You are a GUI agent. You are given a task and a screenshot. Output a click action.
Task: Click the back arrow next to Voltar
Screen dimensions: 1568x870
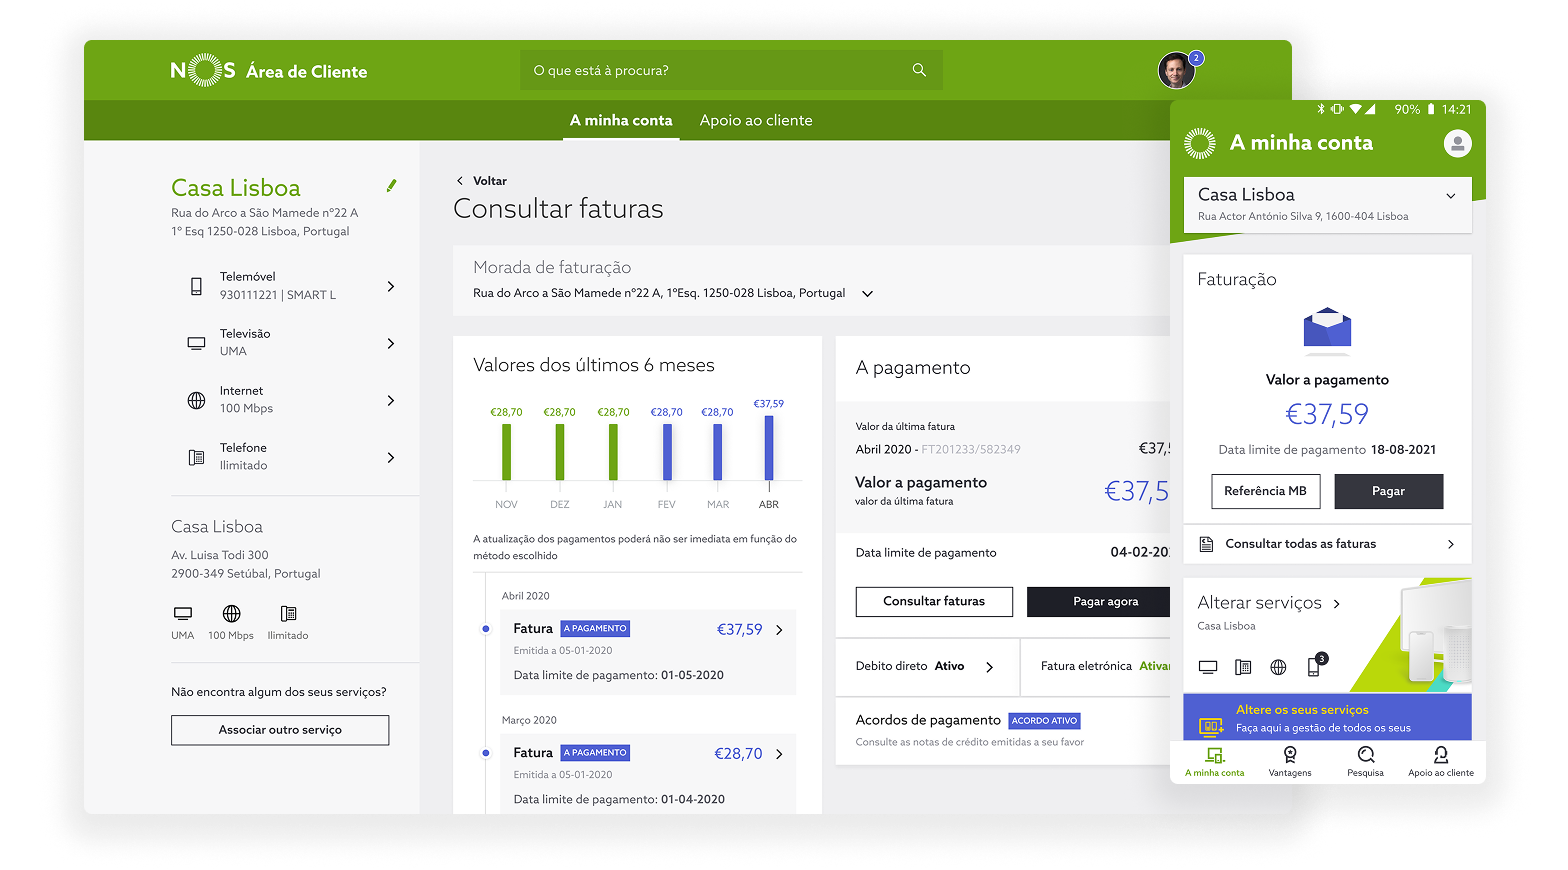tap(460, 181)
